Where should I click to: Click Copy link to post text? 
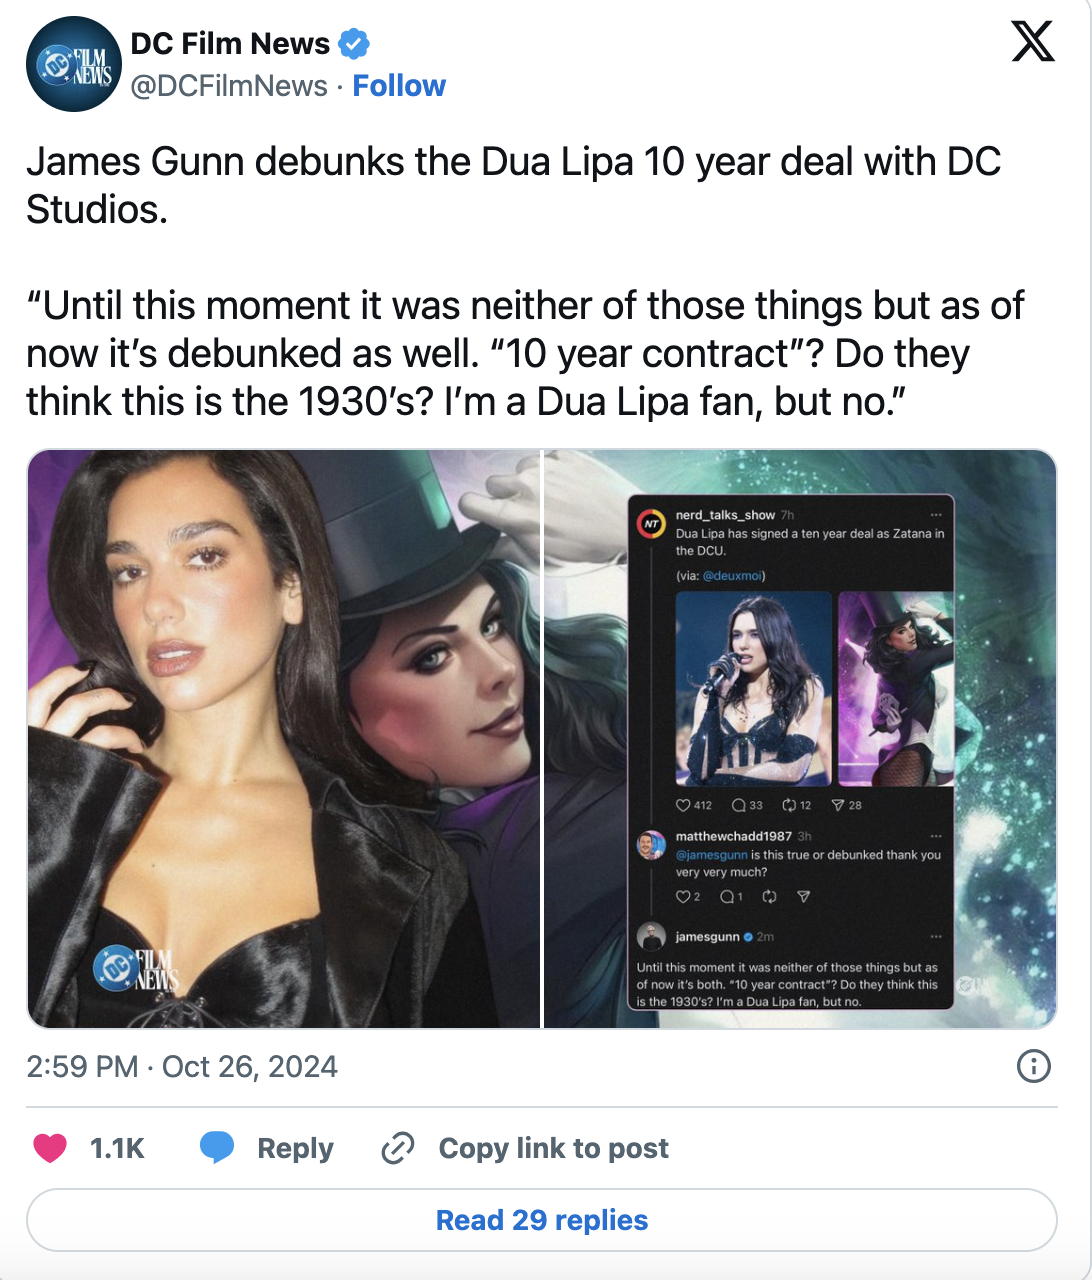click(554, 1148)
